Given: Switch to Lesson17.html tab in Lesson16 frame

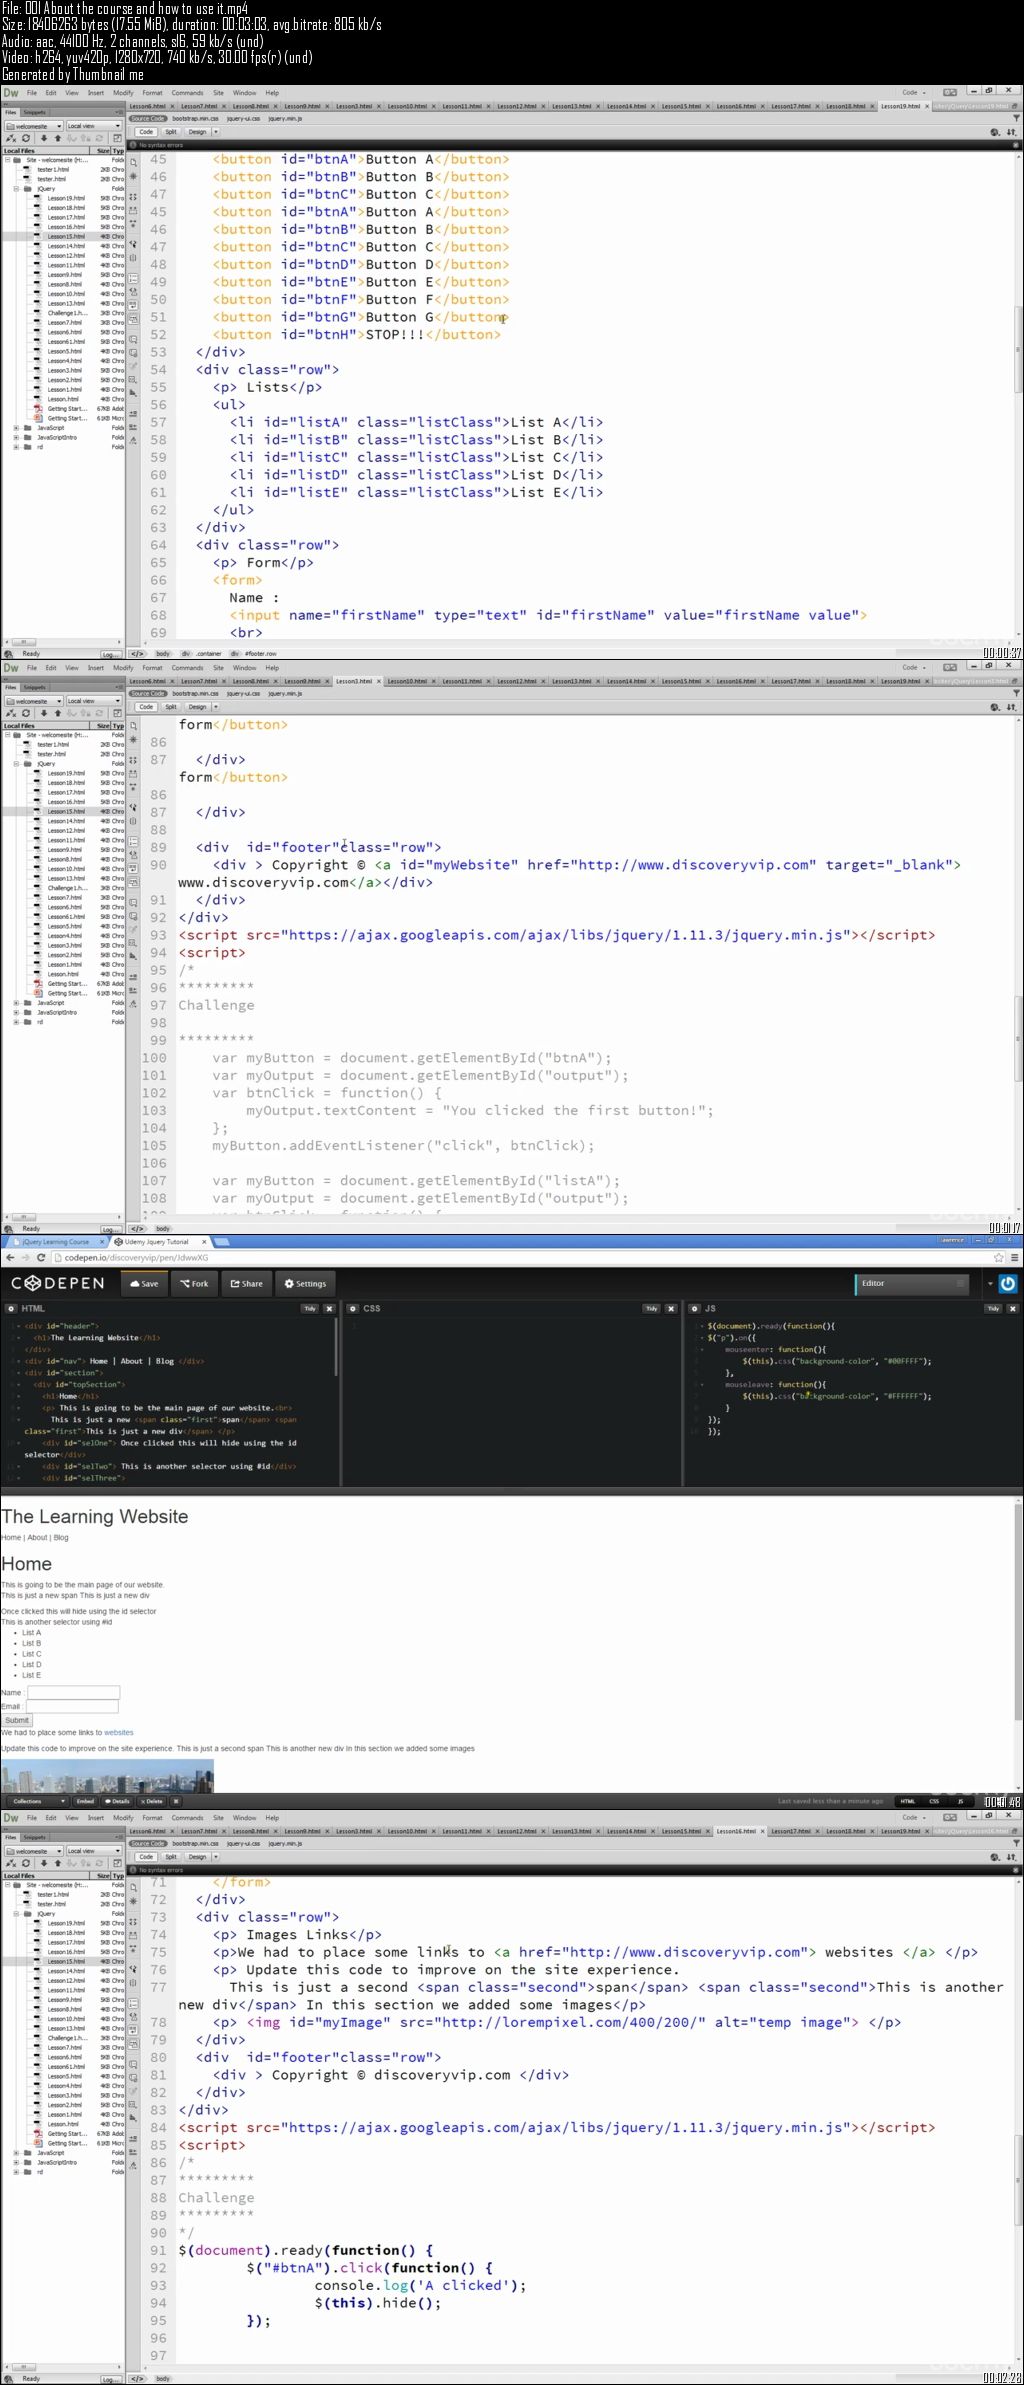Looking at the screenshot, I should click(790, 1831).
